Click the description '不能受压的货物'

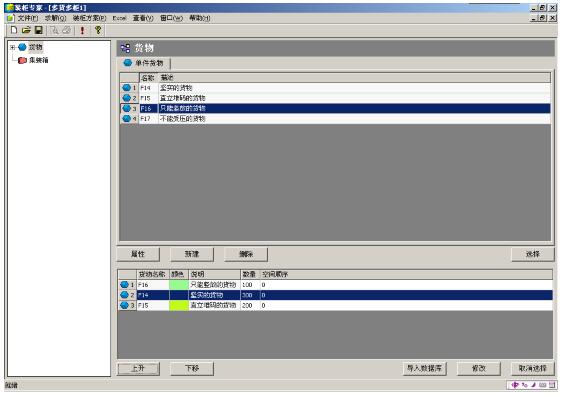click(183, 119)
